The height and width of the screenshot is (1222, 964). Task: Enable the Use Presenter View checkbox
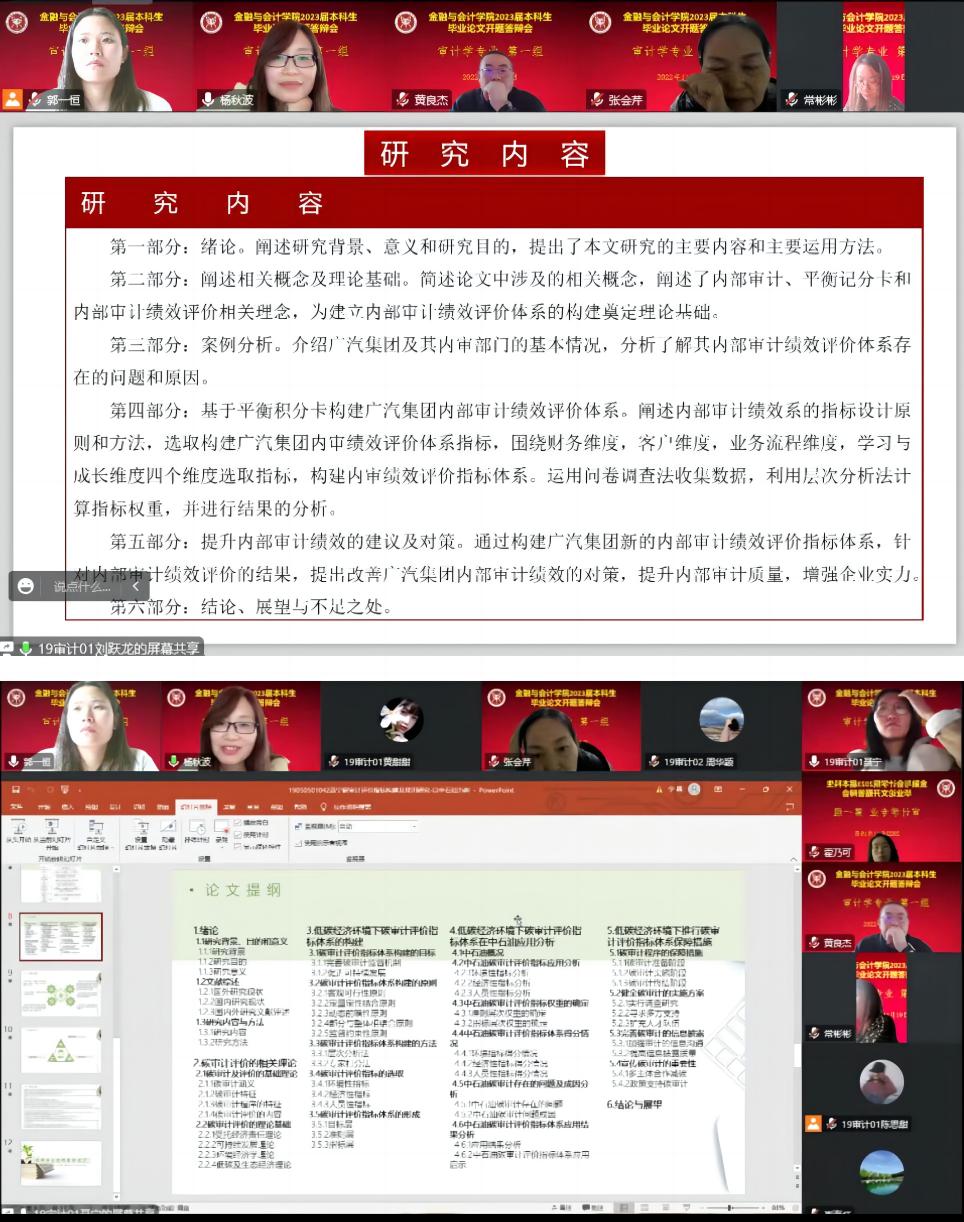298,842
